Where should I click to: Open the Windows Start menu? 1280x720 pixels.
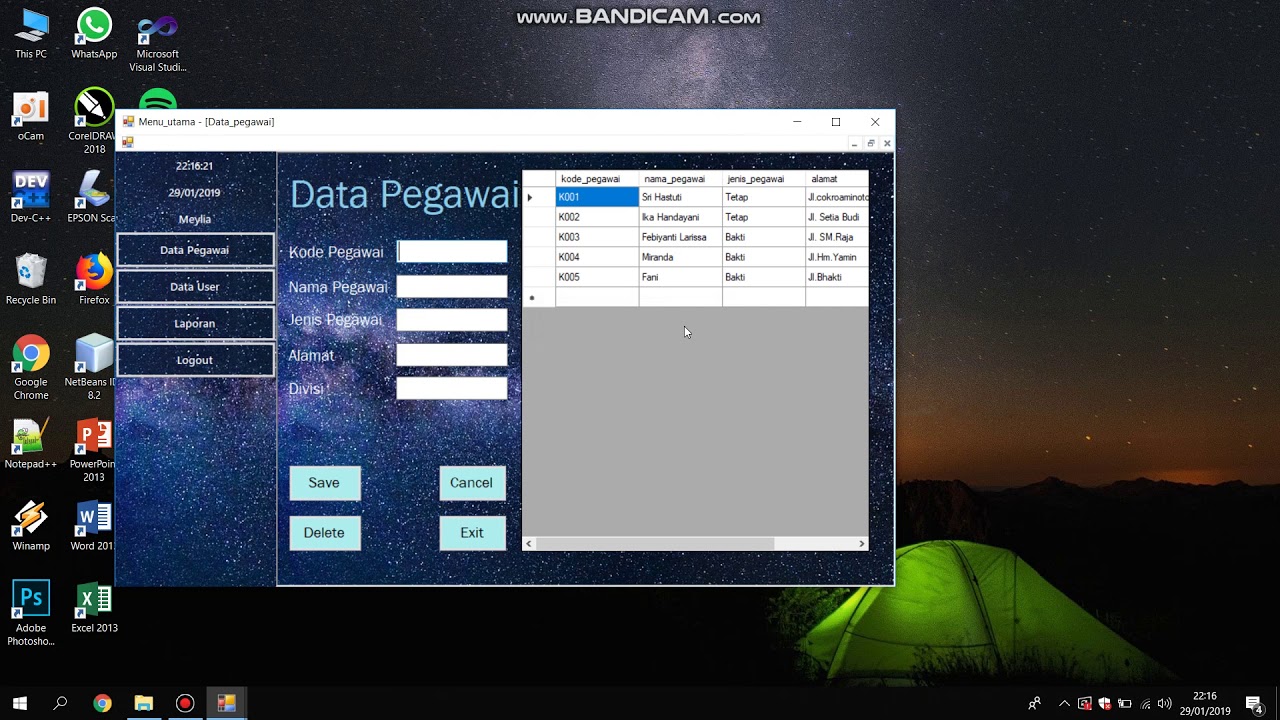[x=20, y=703]
